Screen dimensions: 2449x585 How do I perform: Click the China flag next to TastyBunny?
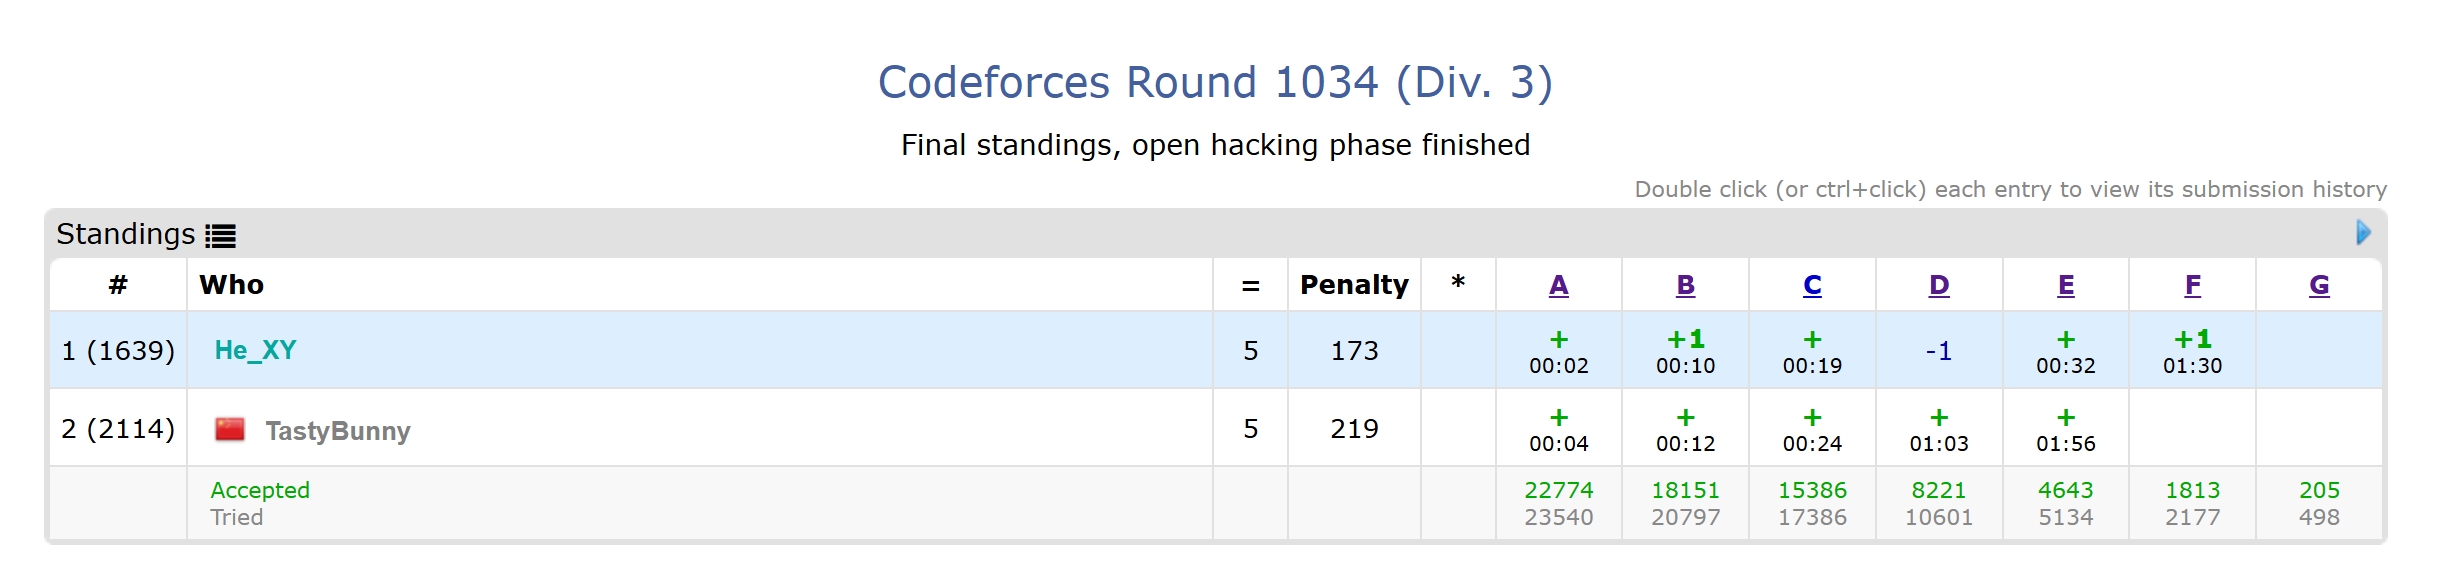click(x=230, y=430)
